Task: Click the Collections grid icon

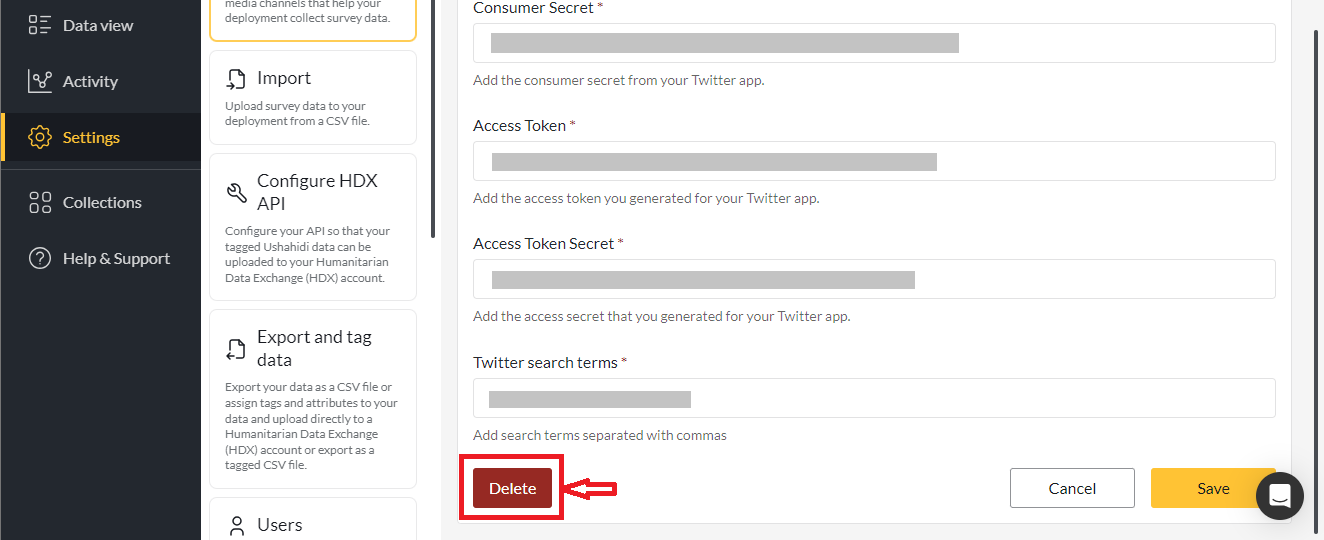Action: coord(40,202)
